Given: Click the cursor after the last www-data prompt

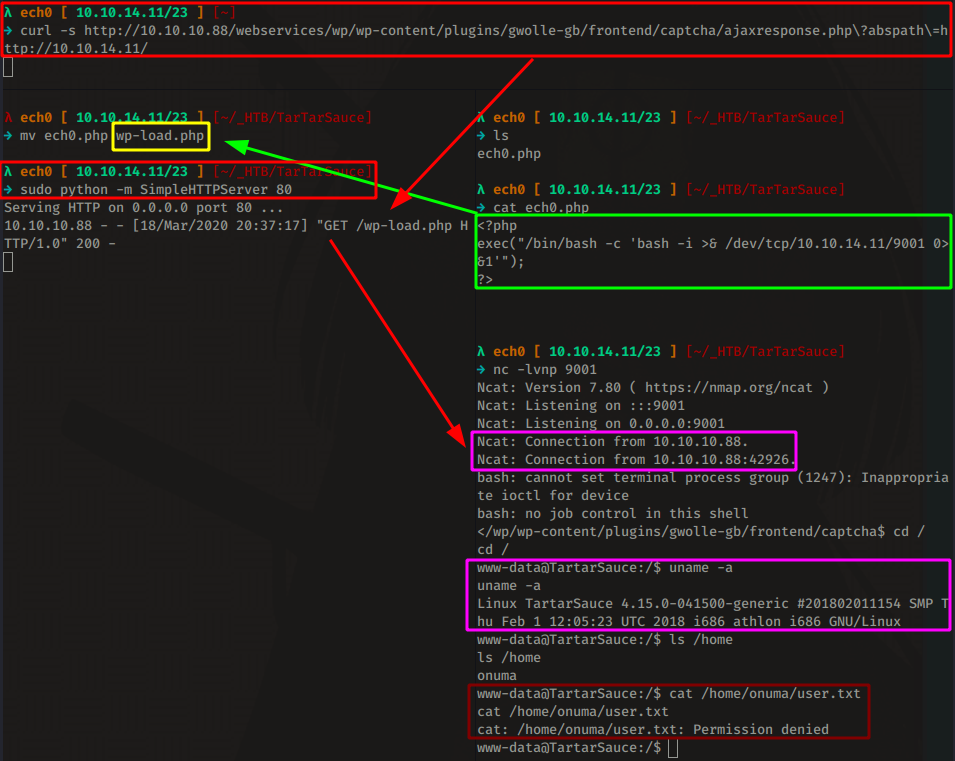Looking at the screenshot, I should 672,748.
